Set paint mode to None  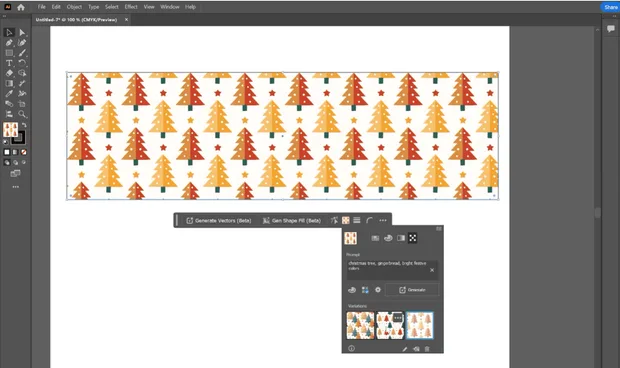coord(24,152)
